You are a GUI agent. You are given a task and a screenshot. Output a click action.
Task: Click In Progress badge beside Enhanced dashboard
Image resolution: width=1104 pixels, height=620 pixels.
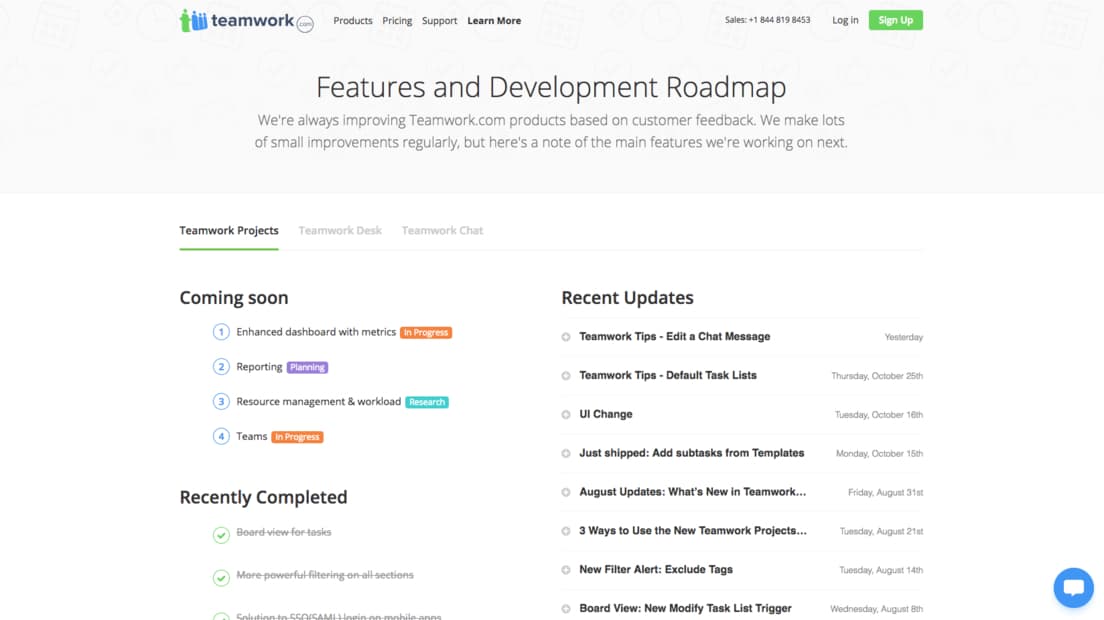coord(426,332)
